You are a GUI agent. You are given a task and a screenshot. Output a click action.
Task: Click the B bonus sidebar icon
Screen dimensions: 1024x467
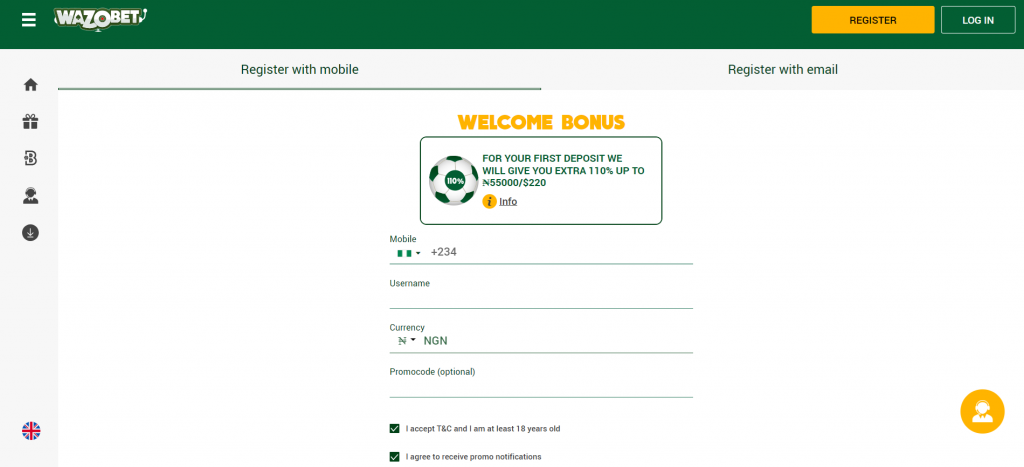click(31, 158)
